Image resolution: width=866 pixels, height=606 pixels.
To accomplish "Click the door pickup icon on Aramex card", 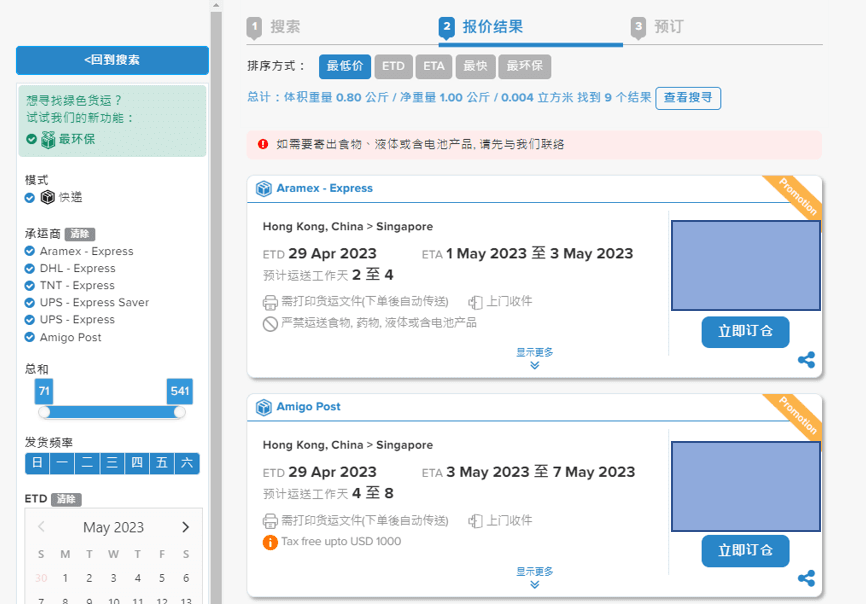I will [x=475, y=302].
